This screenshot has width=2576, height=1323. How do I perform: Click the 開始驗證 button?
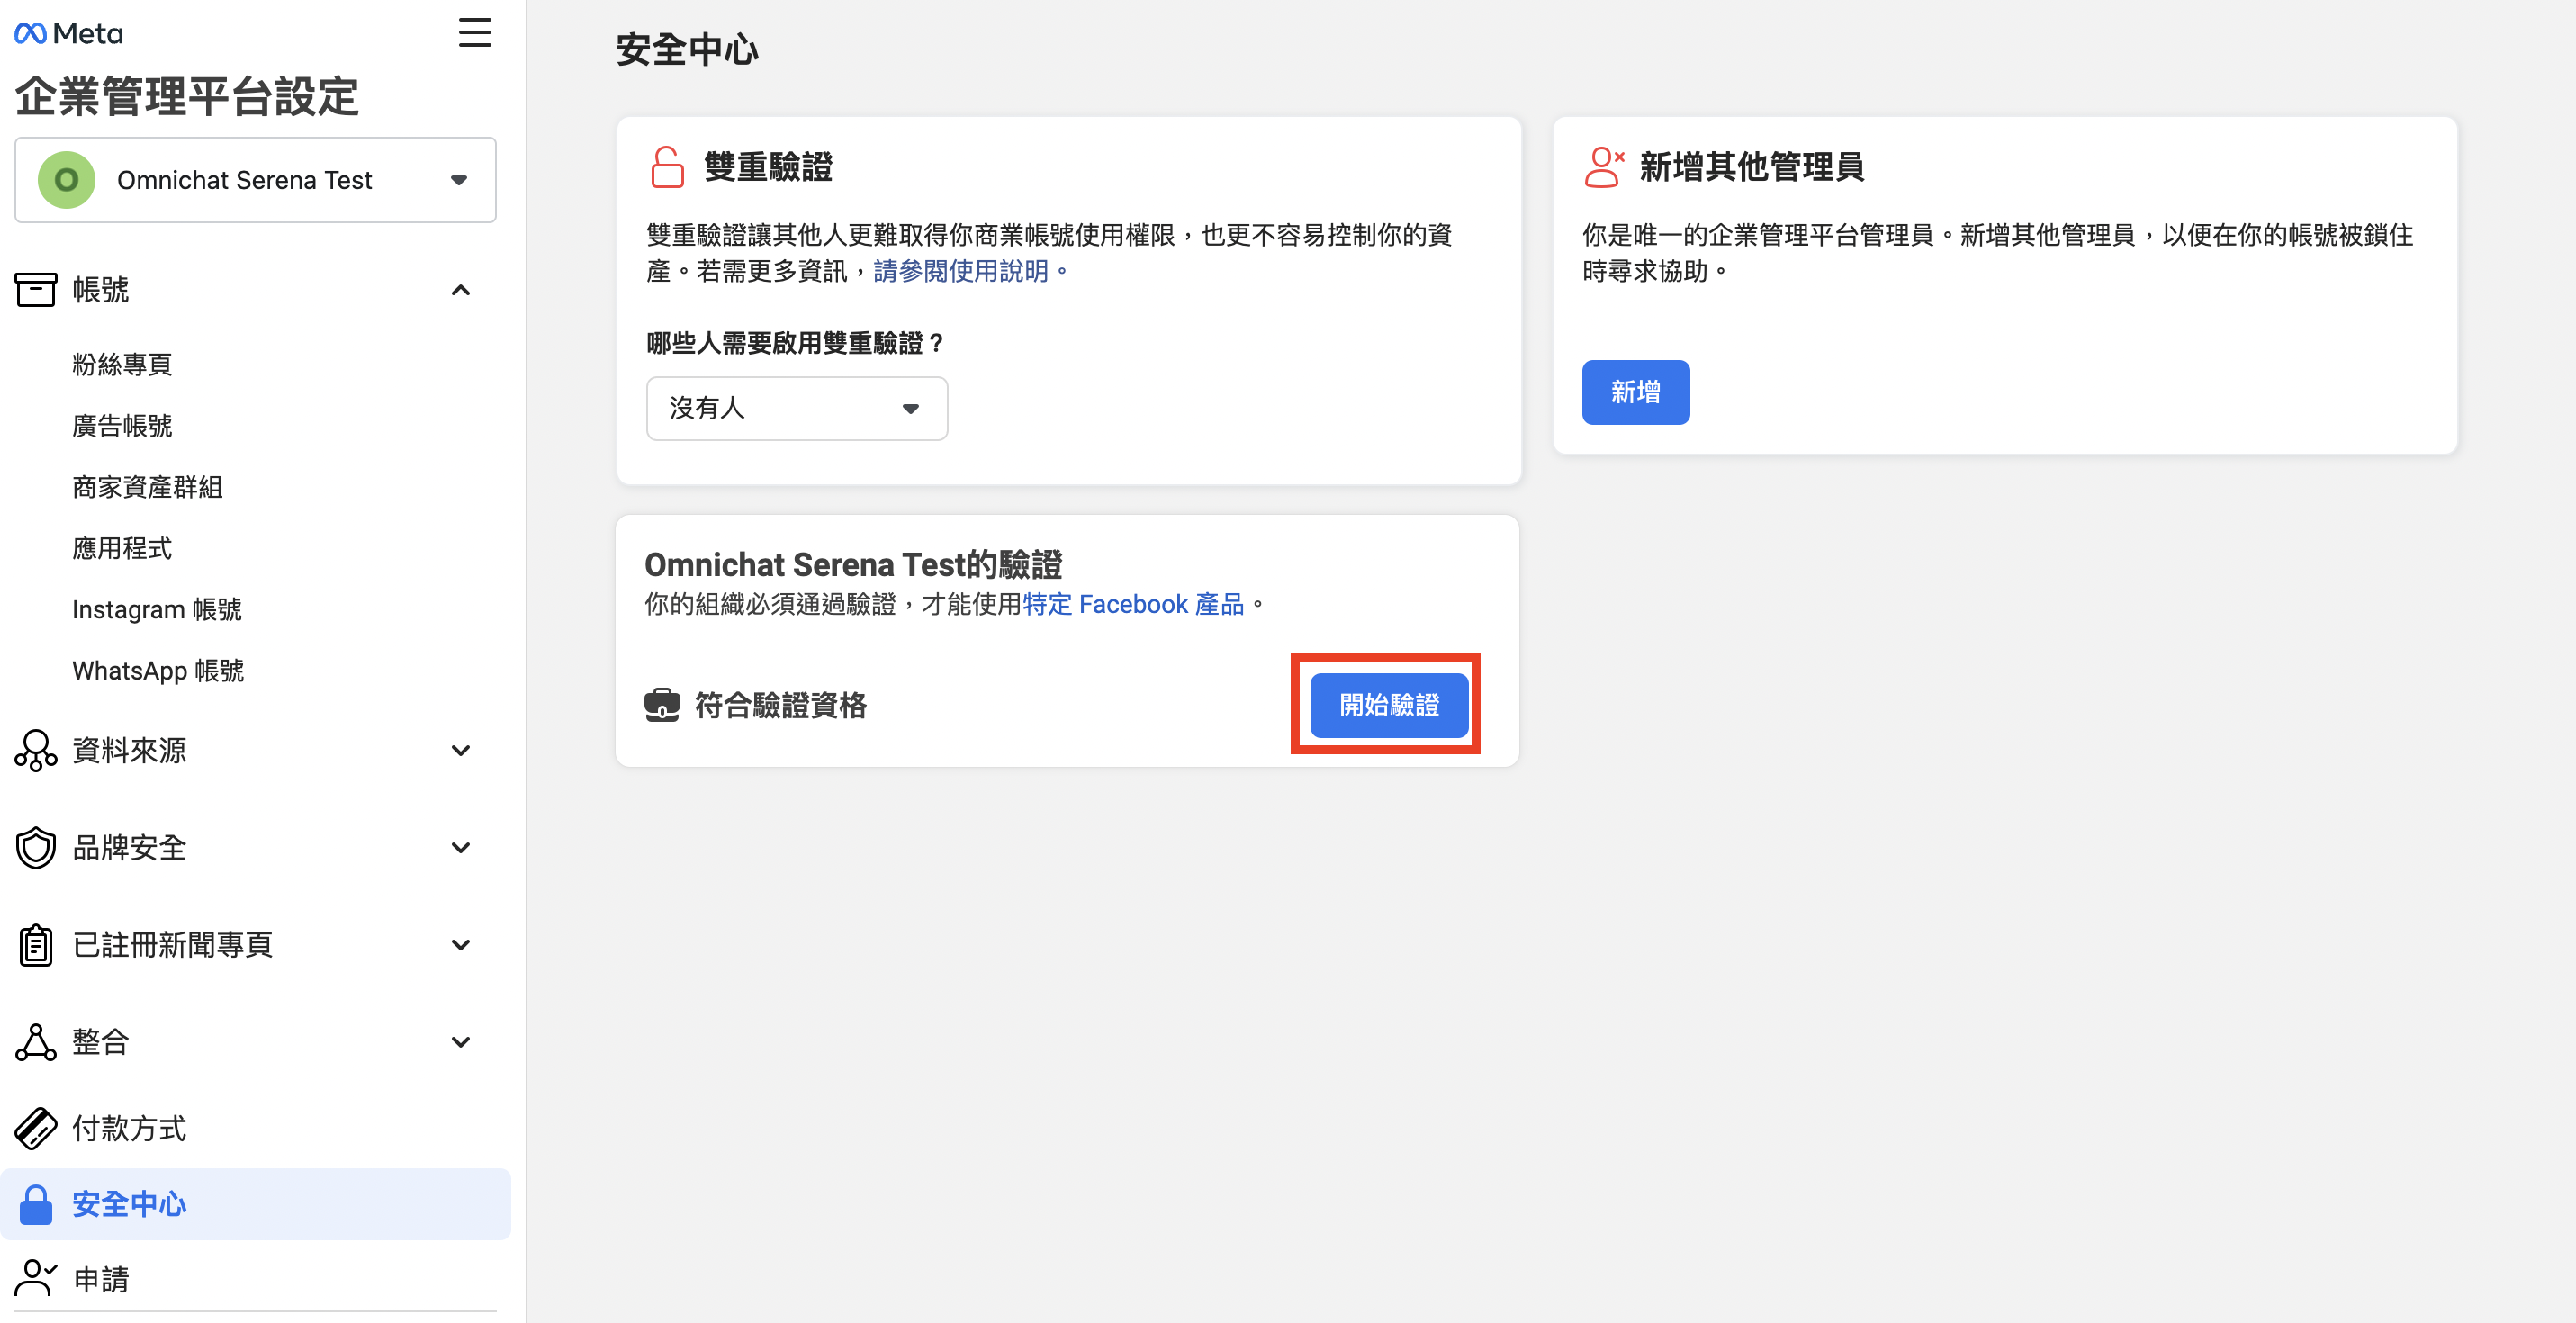1388,705
